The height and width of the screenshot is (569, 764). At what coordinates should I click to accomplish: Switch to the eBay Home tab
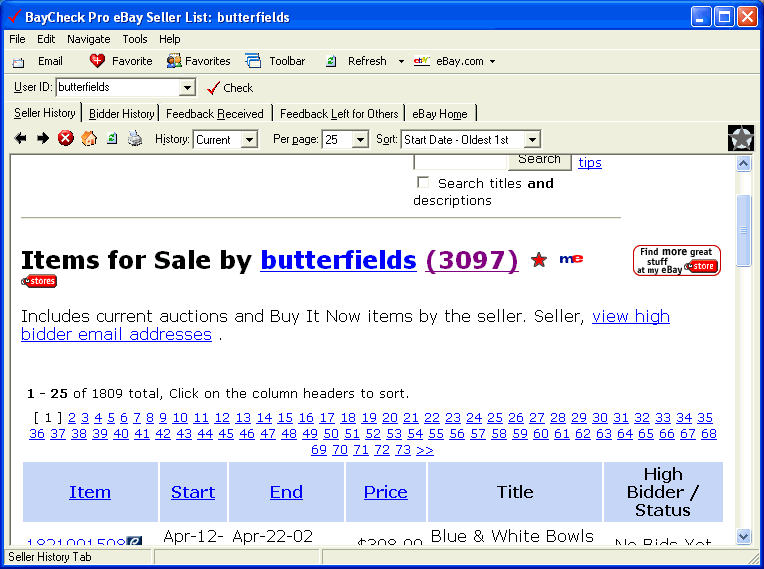click(x=439, y=114)
